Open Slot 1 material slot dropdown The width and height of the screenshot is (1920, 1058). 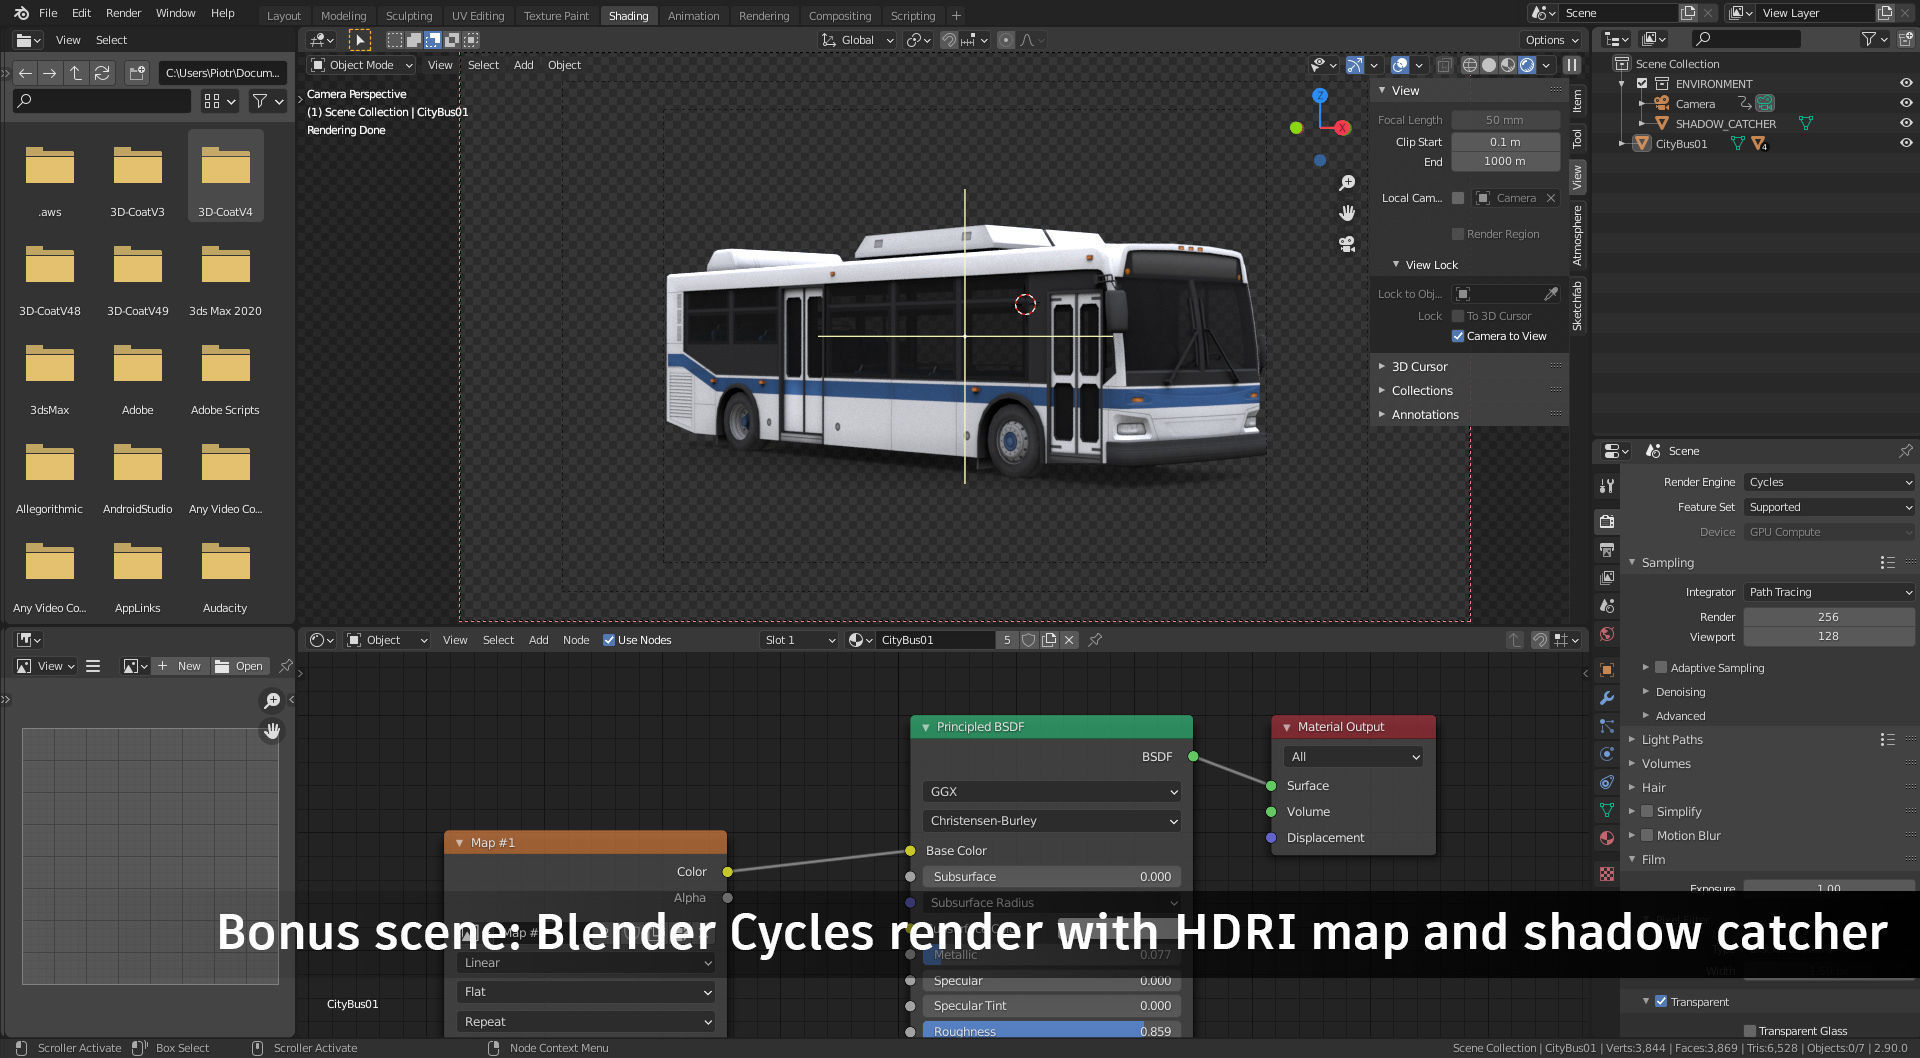(800, 640)
